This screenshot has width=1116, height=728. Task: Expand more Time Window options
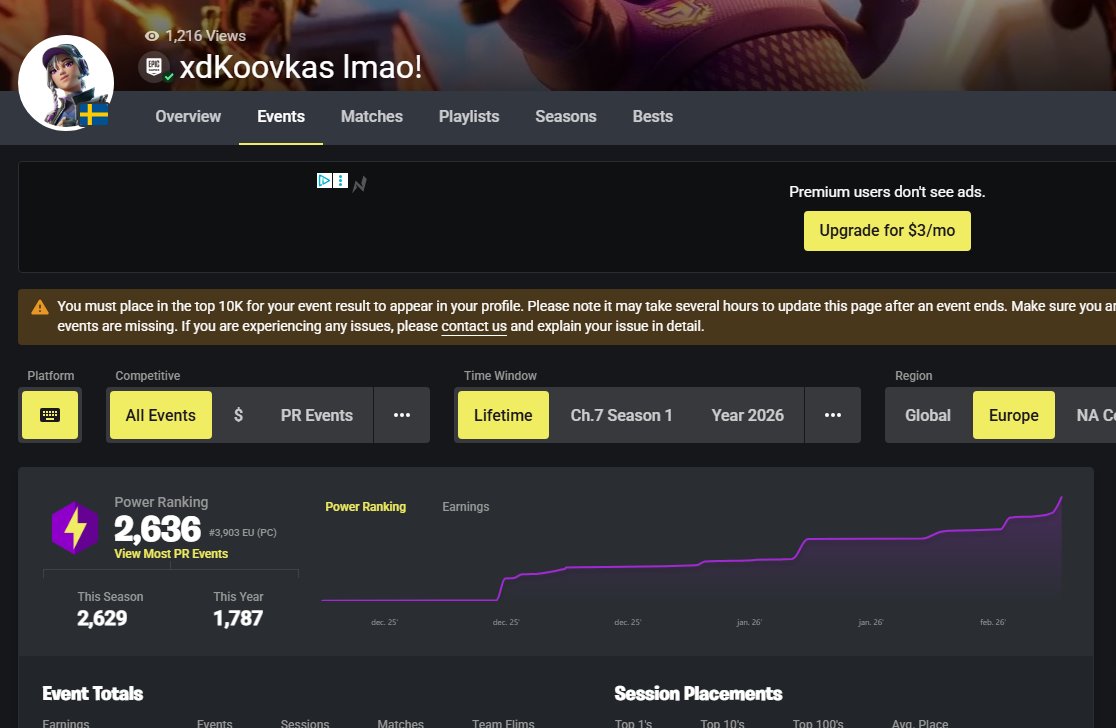[833, 415]
